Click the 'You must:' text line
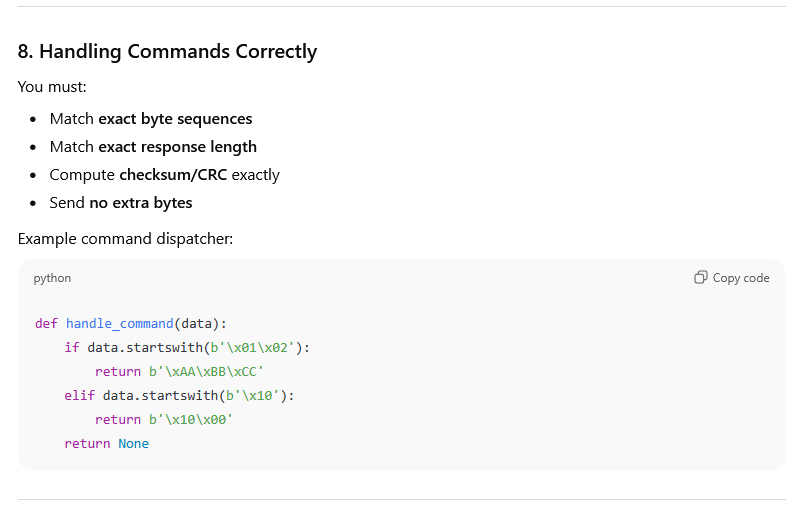The image size is (810, 520). [52, 87]
